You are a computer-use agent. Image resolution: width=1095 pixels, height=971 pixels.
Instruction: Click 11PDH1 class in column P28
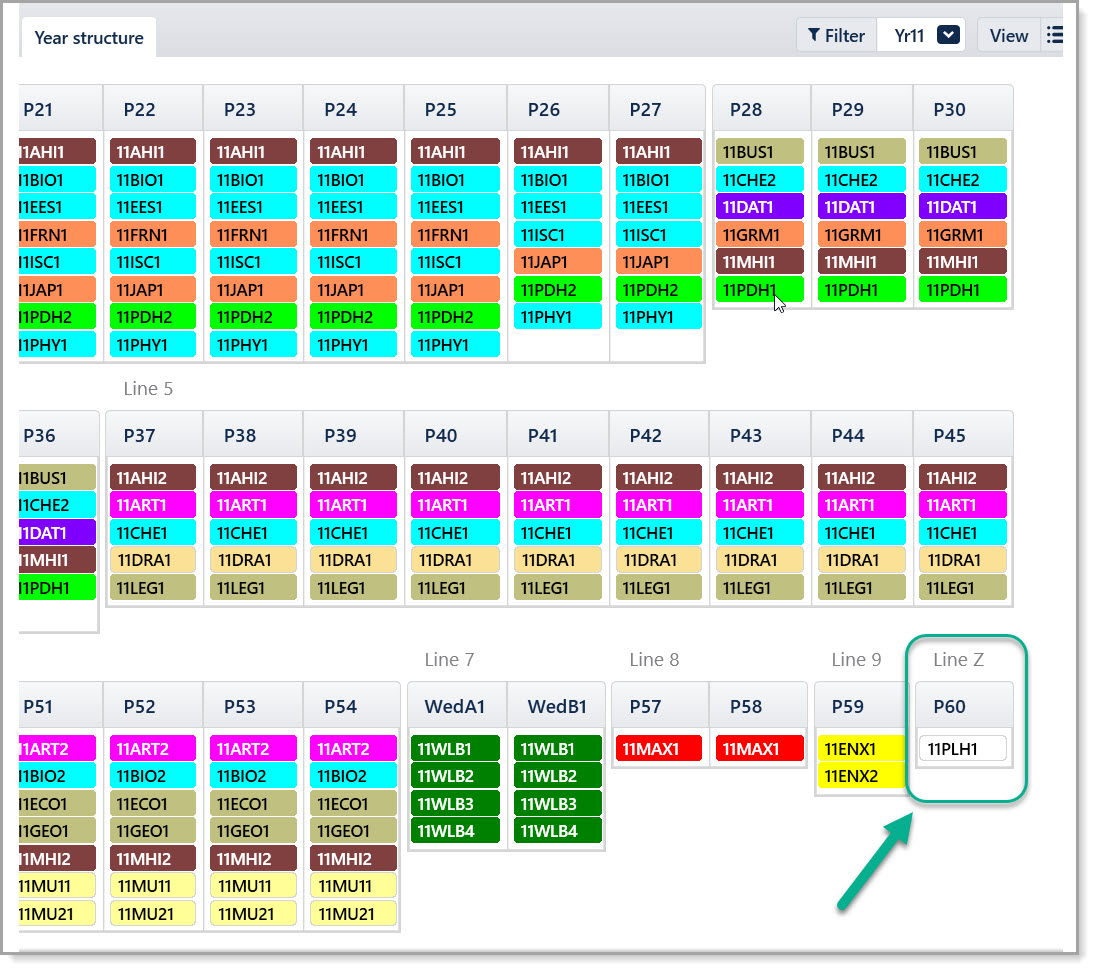[x=760, y=290]
